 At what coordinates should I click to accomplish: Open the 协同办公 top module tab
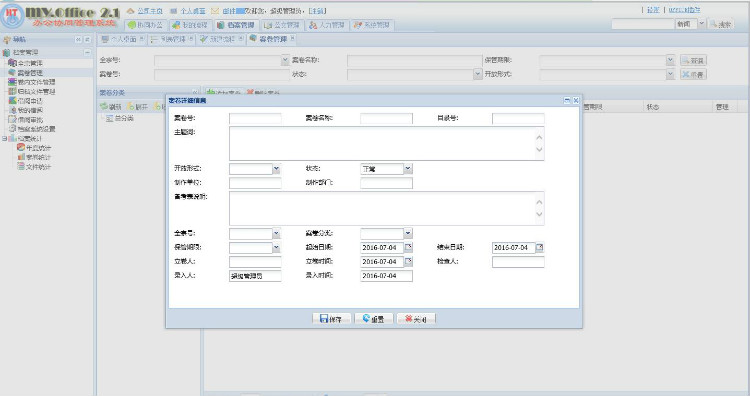[x=145, y=25]
